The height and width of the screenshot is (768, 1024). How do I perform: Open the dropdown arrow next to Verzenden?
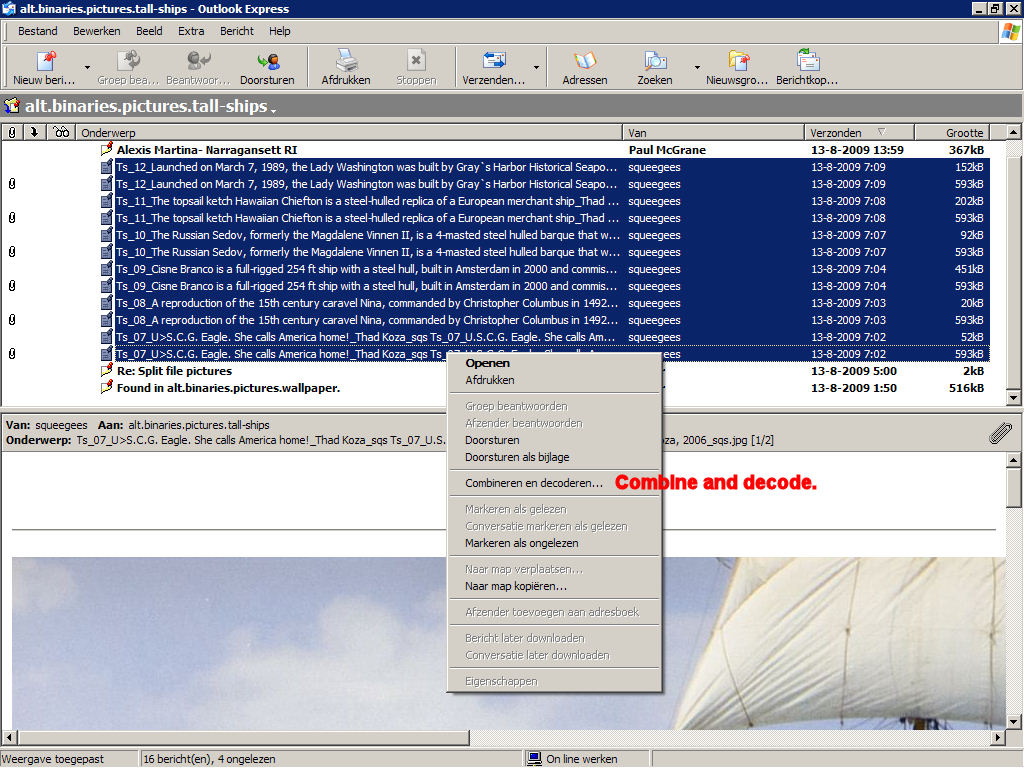point(536,67)
